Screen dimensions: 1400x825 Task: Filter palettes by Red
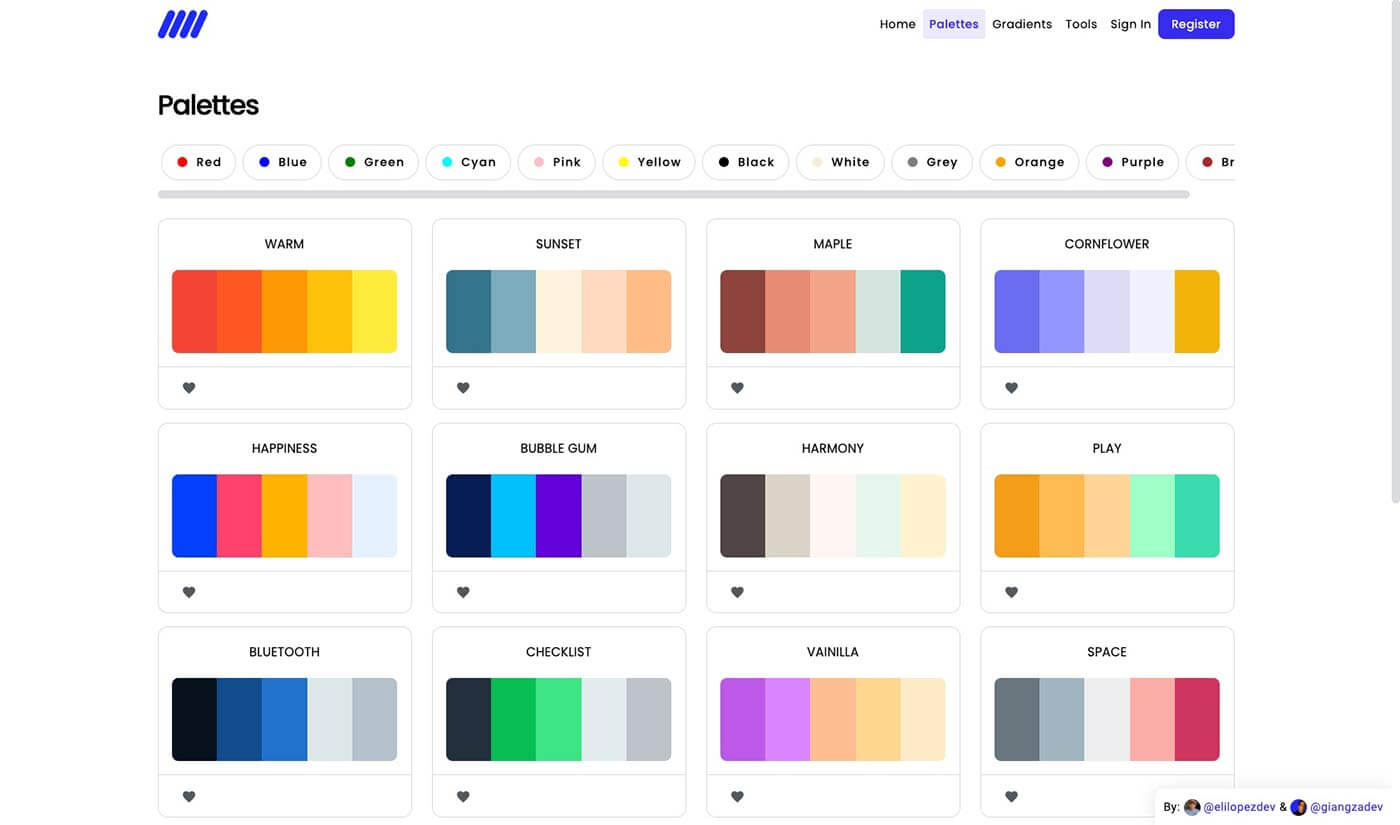tap(199, 162)
